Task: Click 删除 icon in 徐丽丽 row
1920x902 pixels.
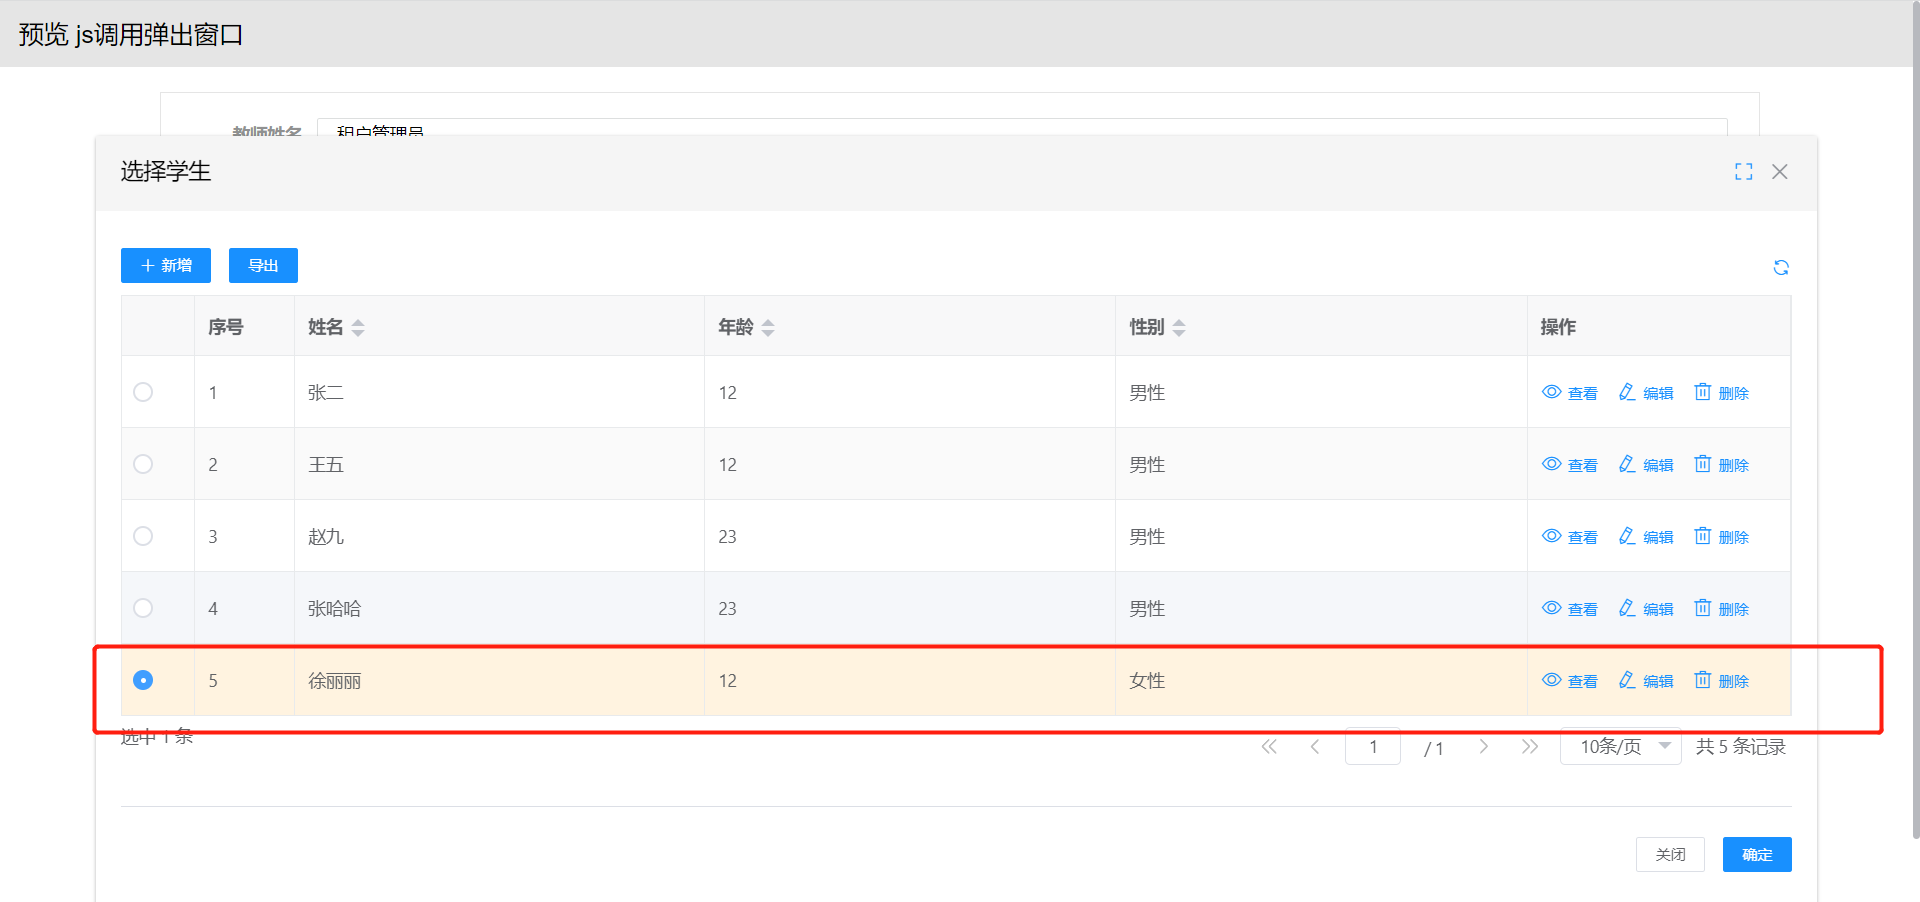Action: [1702, 680]
